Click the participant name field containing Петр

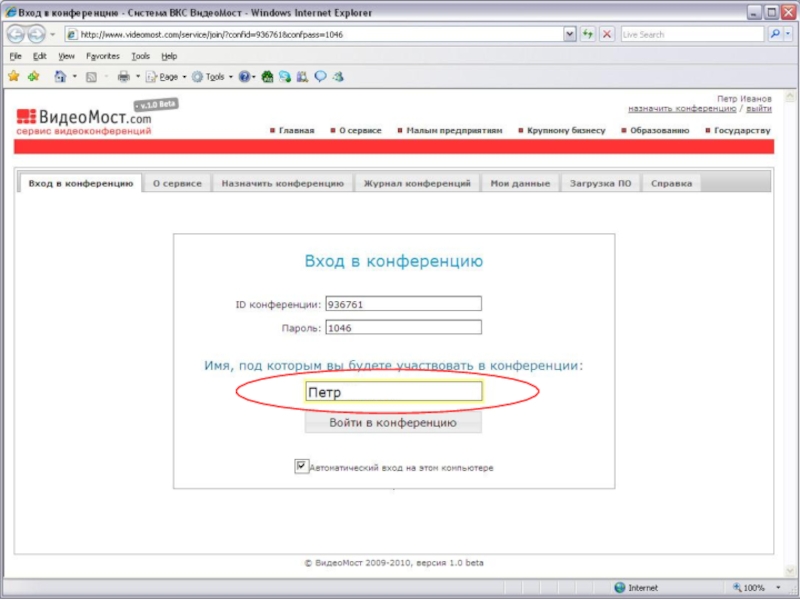point(393,392)
